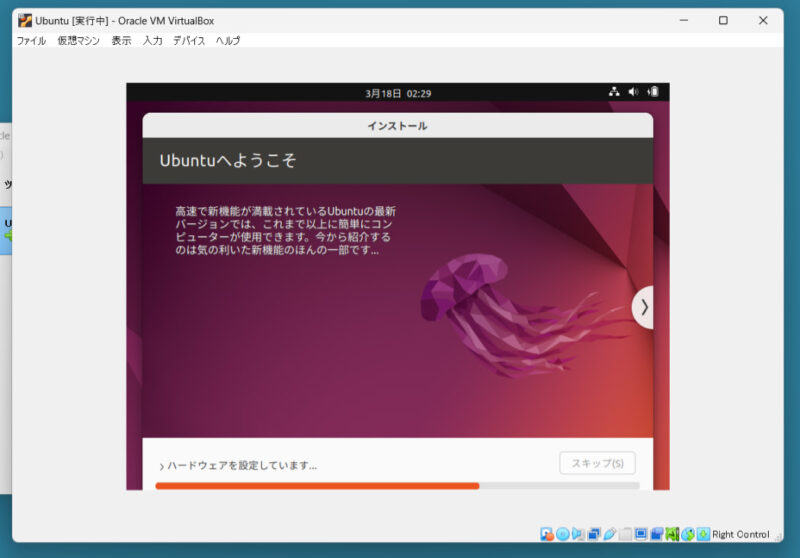The width and height of the screenshot is (800, 558).
Task: Click the Ubuntuへようこそ heading
Action: [228, 161]
